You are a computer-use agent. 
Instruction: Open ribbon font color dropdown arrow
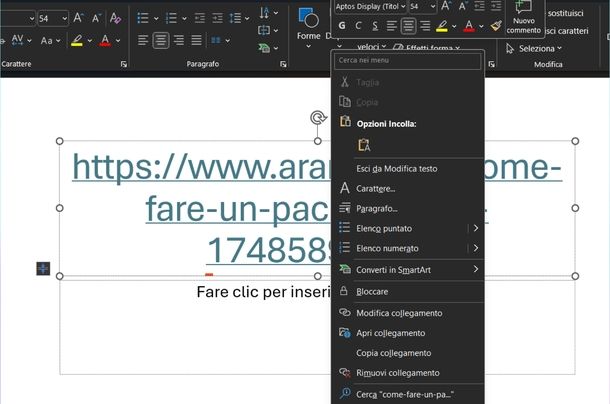pos(118,40)
